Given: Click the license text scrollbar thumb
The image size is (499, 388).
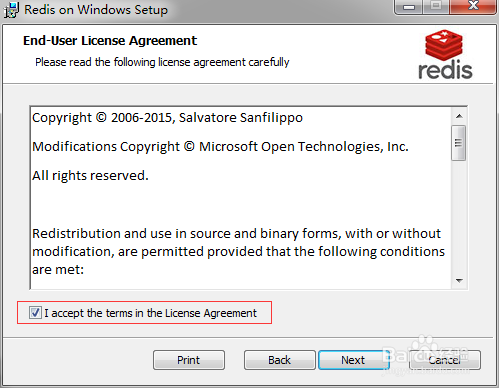Looking at the screenshot, I should tap(459, 143).
